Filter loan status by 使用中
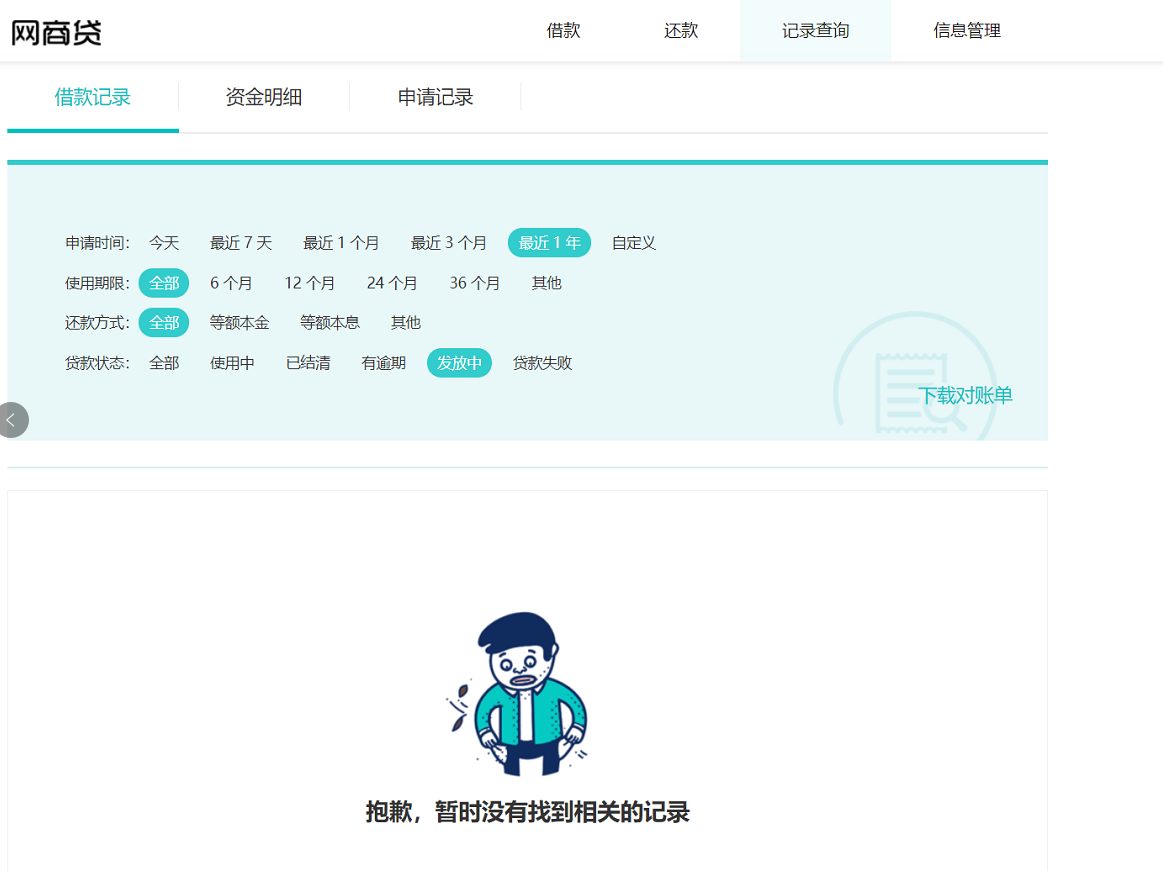1163x871 pixels. point(232,363)
